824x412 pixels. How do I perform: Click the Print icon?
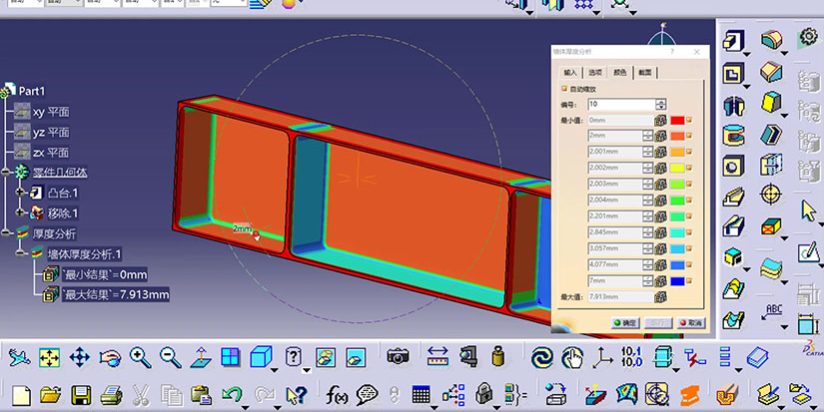click(111, 394)
